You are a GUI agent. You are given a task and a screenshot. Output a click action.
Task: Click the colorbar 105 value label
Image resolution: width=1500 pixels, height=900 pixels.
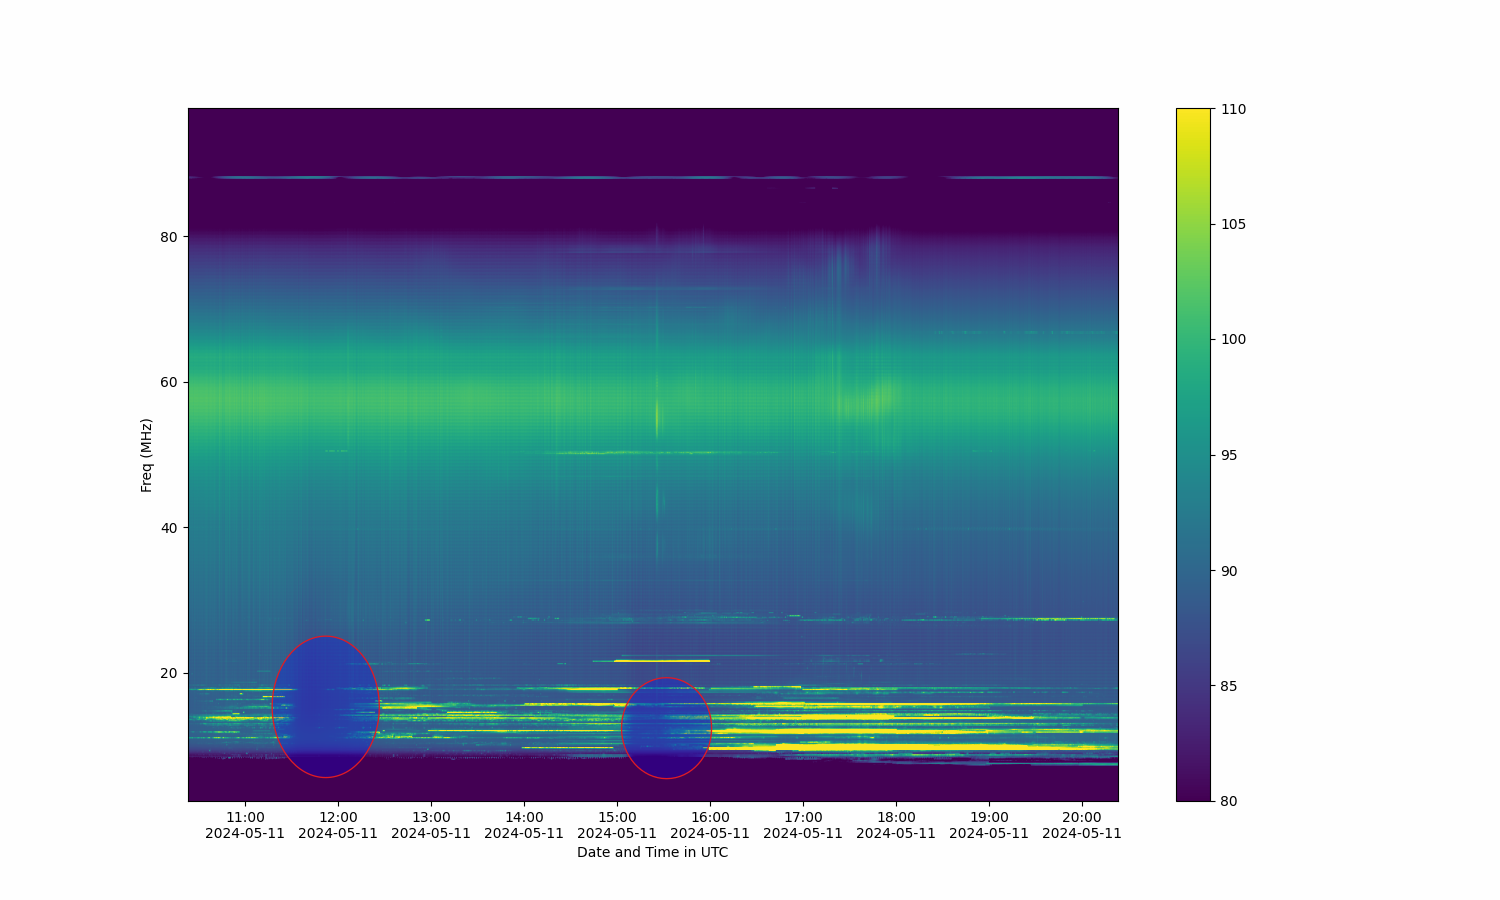pos(1233,224)
